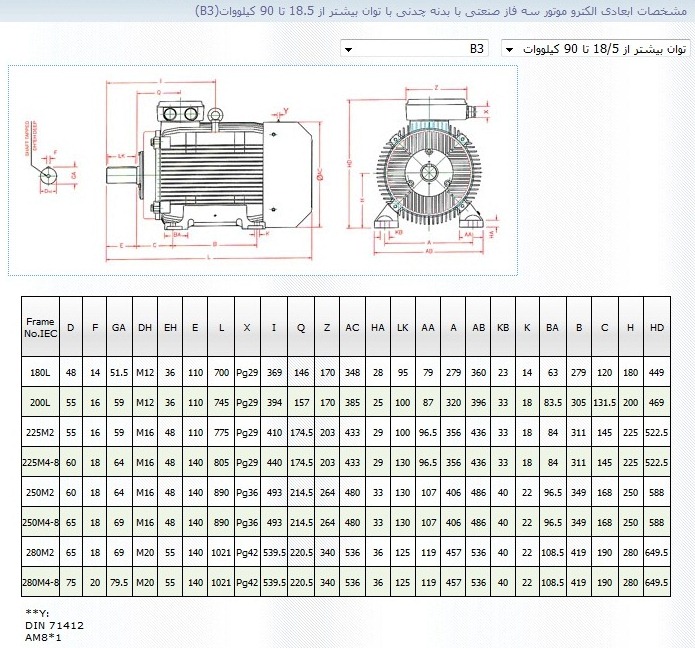Click the '225M4-8' frame row label
This screenshot has height=648, width=695.
pos(40,462)
